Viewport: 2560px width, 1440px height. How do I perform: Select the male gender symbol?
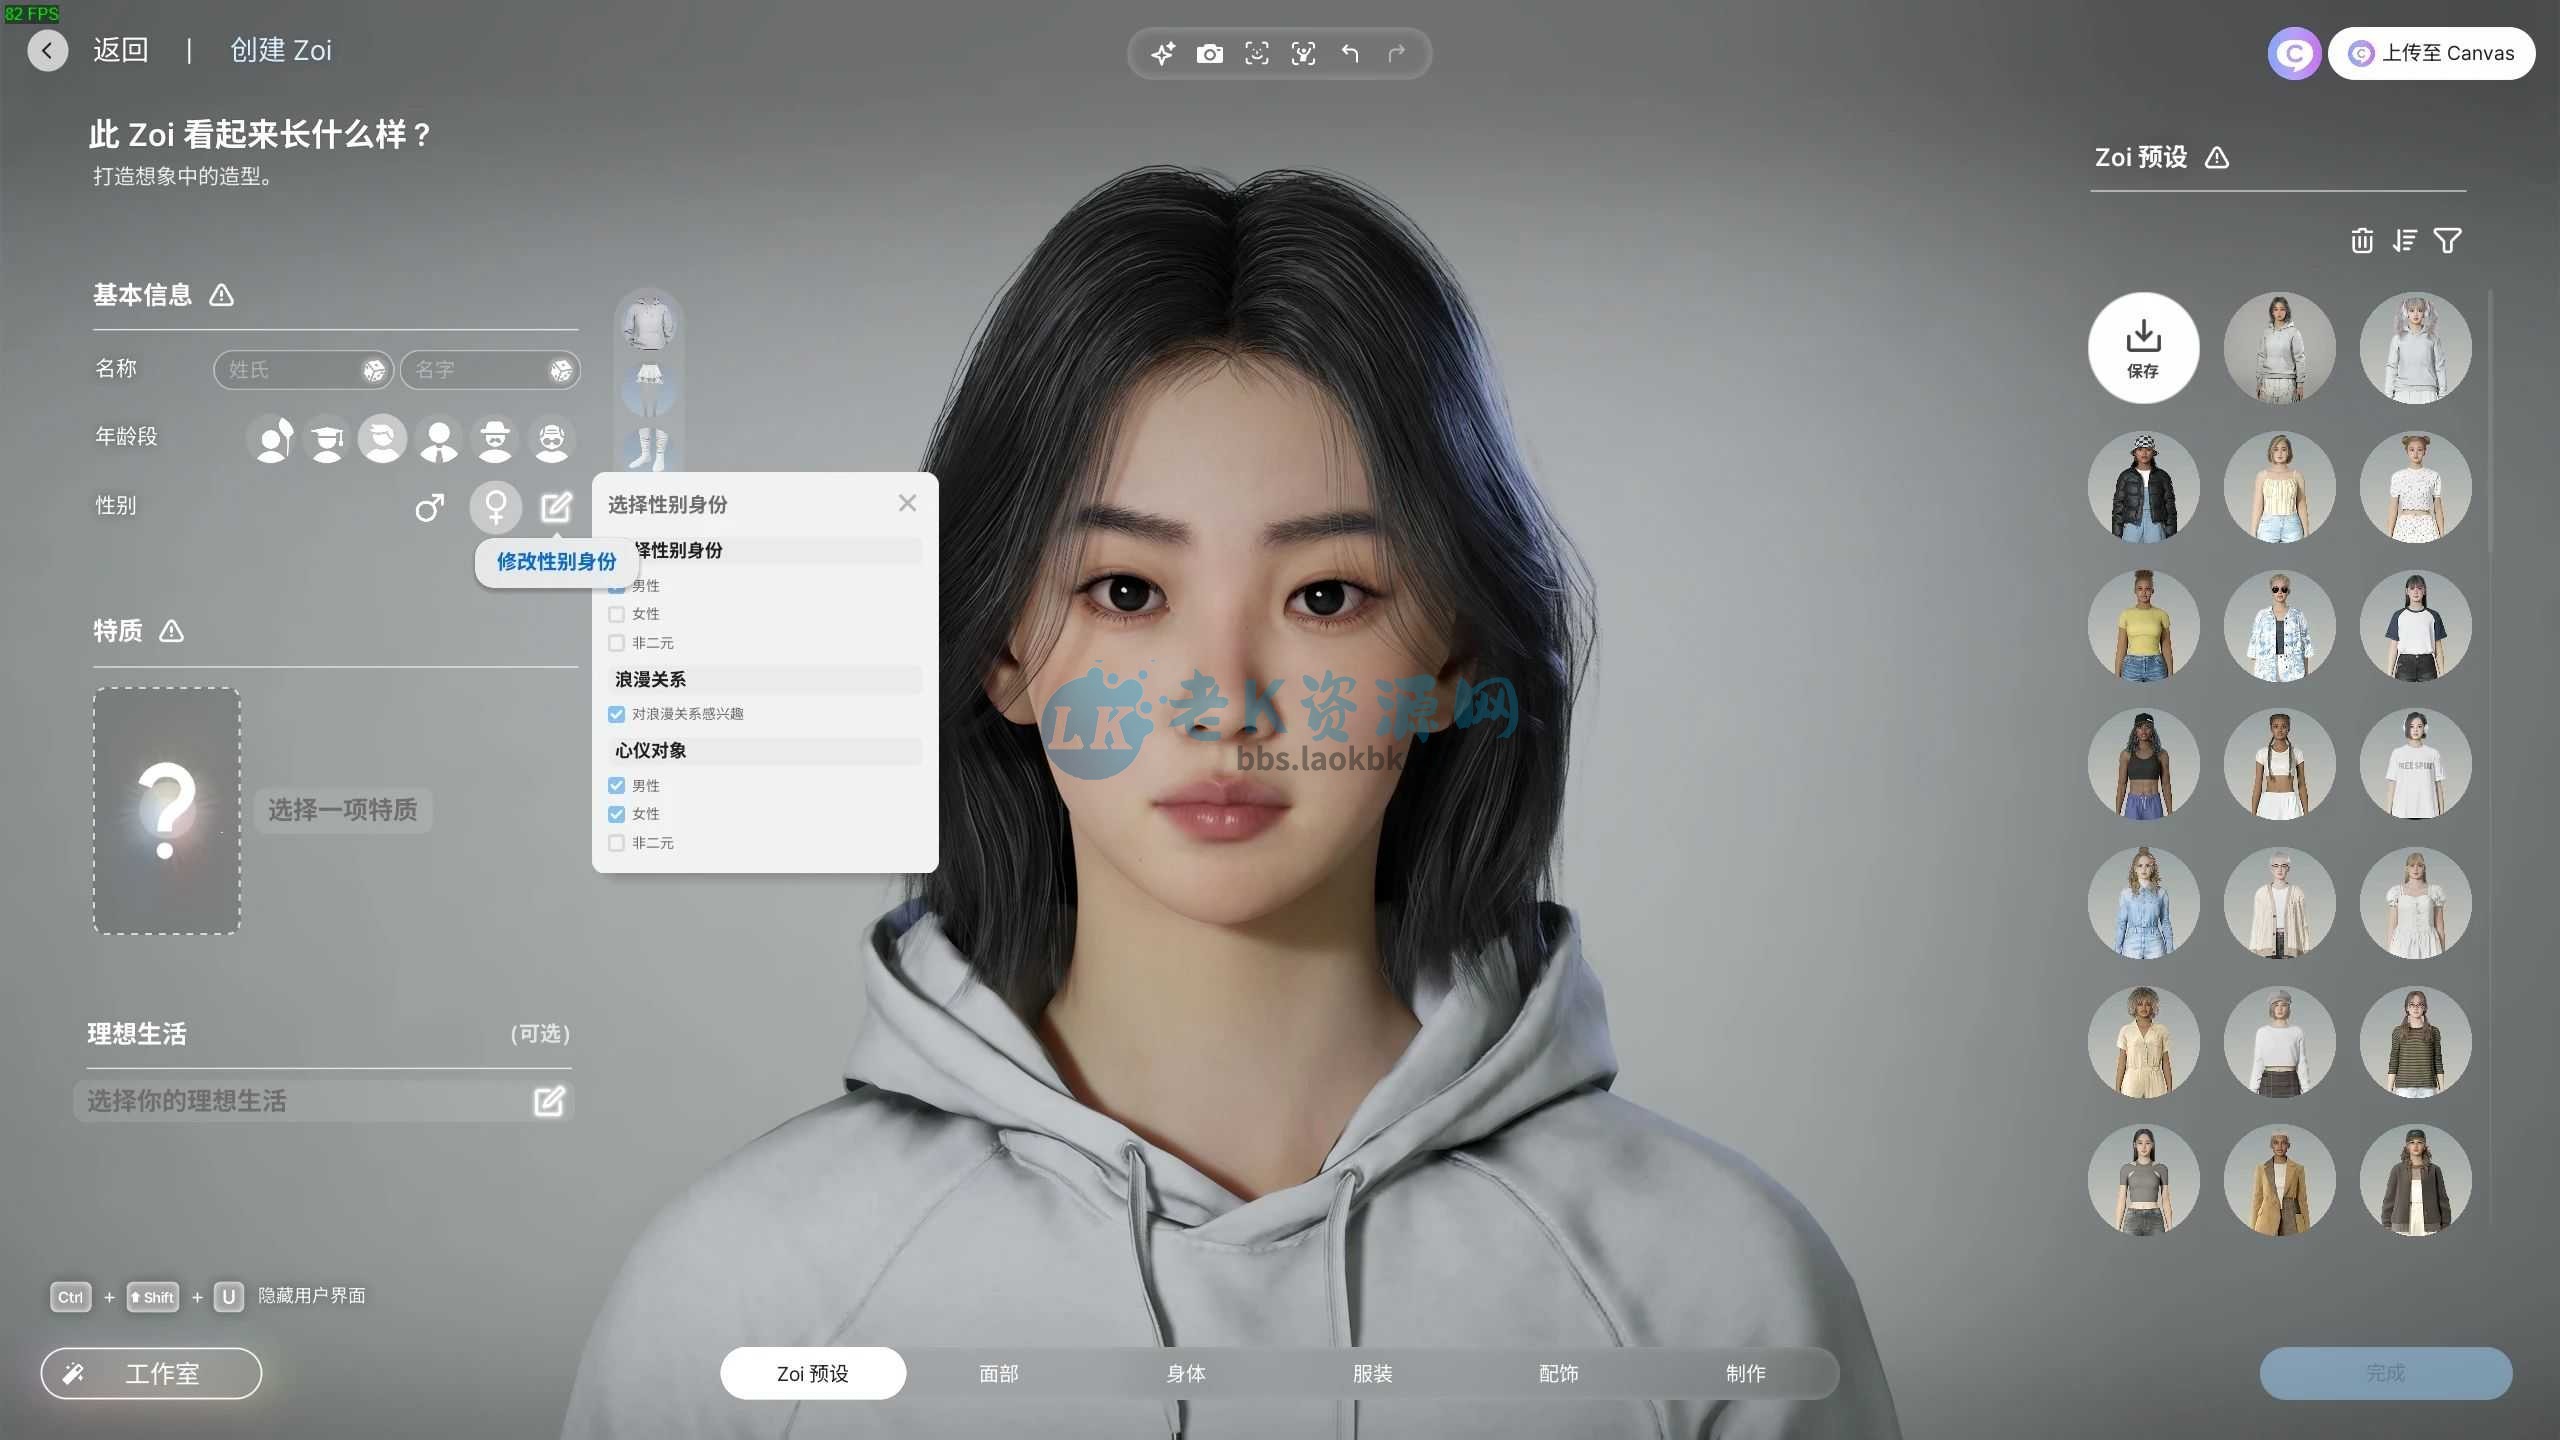pyautogui.click(x=430, y=507)
